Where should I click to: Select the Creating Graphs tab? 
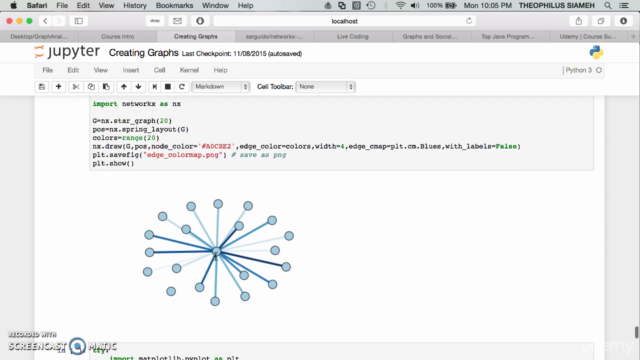pos(196,36)
